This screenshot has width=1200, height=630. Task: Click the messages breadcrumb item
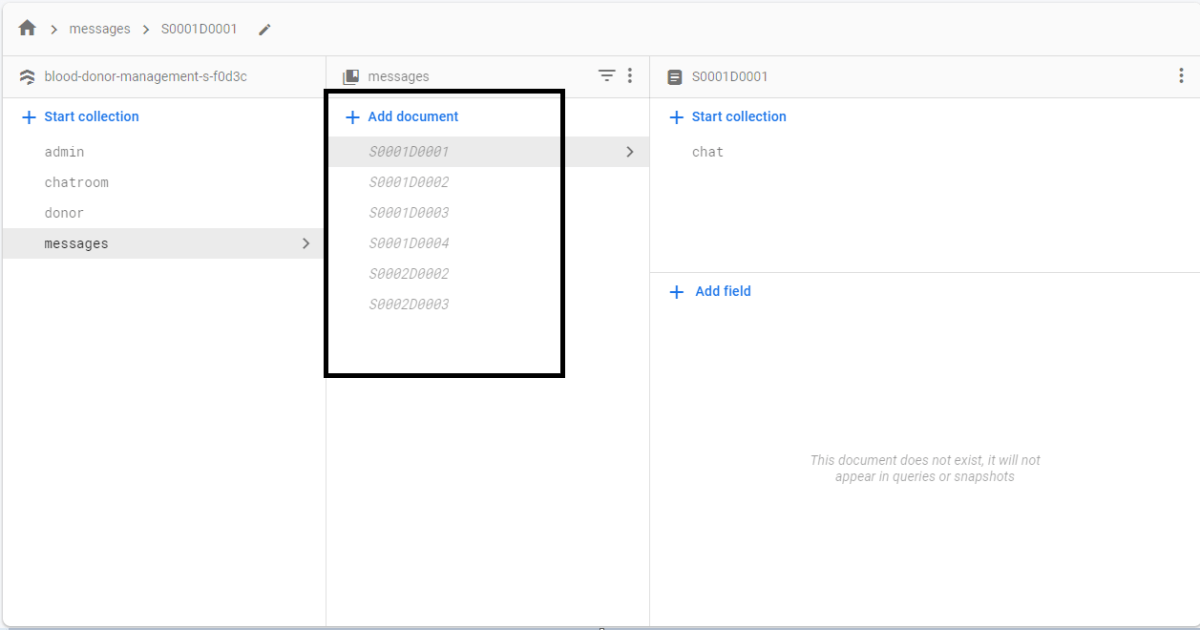[x=100, y=28]
